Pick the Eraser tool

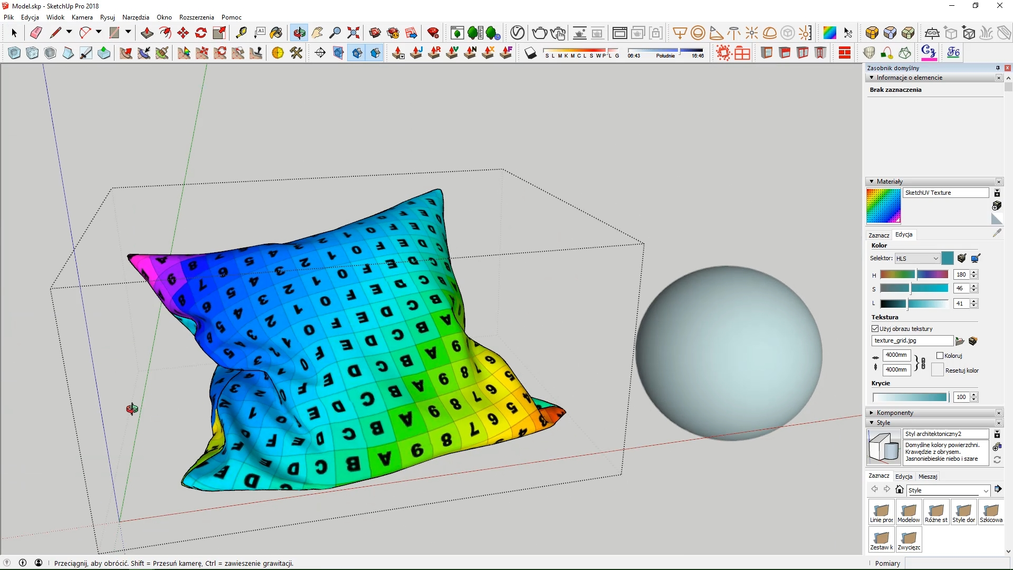[36, 32]
